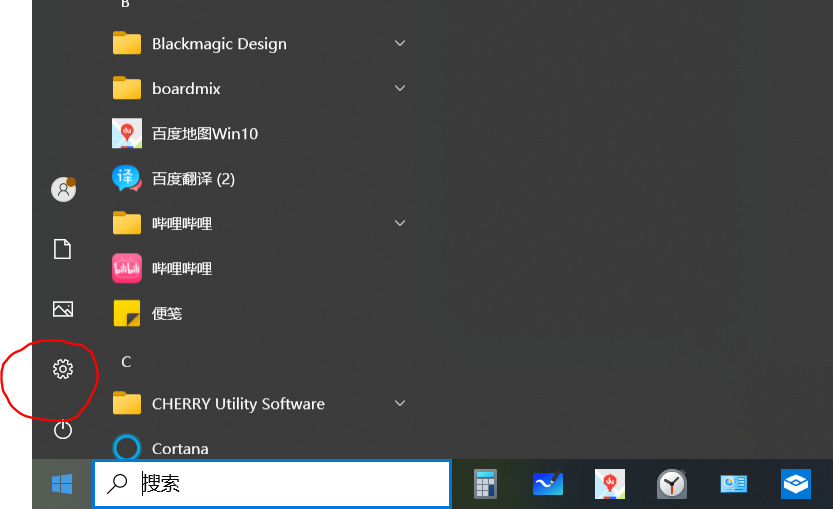Image resolution: width=833 pixels, height=509 pixels.
Task: Launch the 便笺 sticky notes icon
Action: pos(127,313)
